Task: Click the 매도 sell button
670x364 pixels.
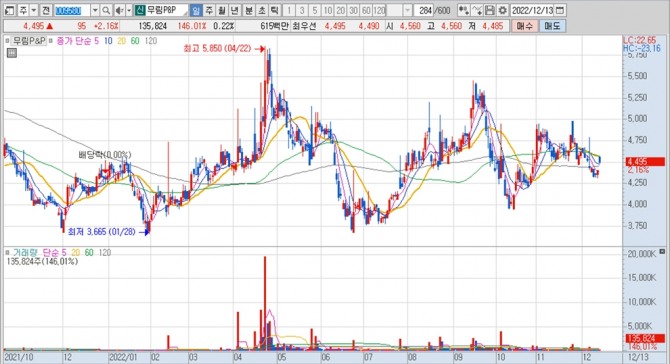Action: tap(552, 26)
